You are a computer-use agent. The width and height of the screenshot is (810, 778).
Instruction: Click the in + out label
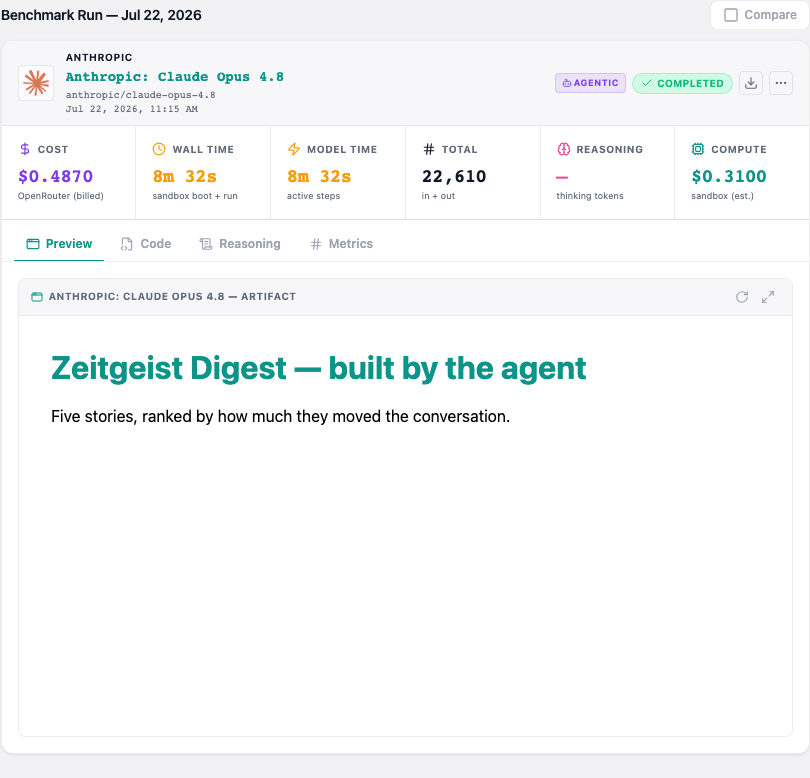pyautogui.click(x=438, y=196)
